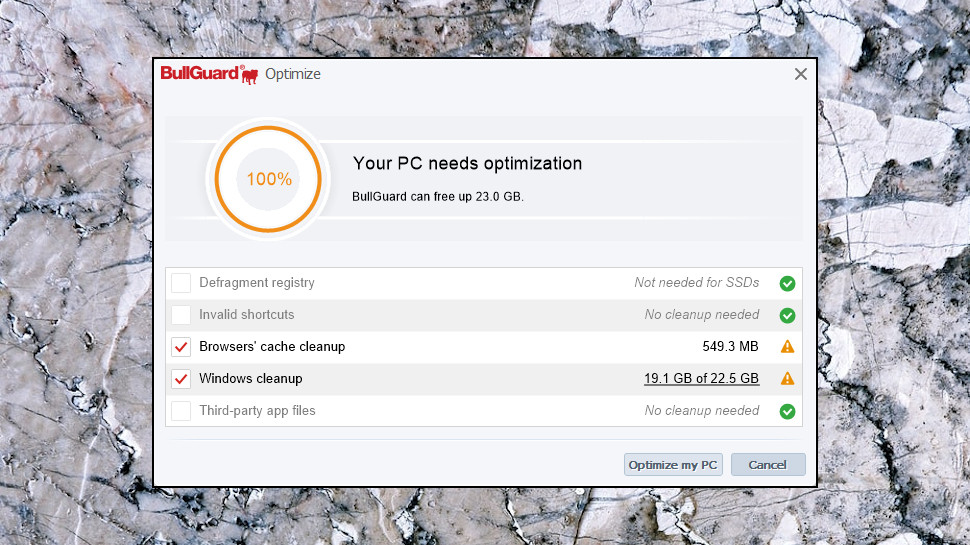Click the Optimize my PC button
This screenshot has height=545, width=970.
[x=673, y=465]
